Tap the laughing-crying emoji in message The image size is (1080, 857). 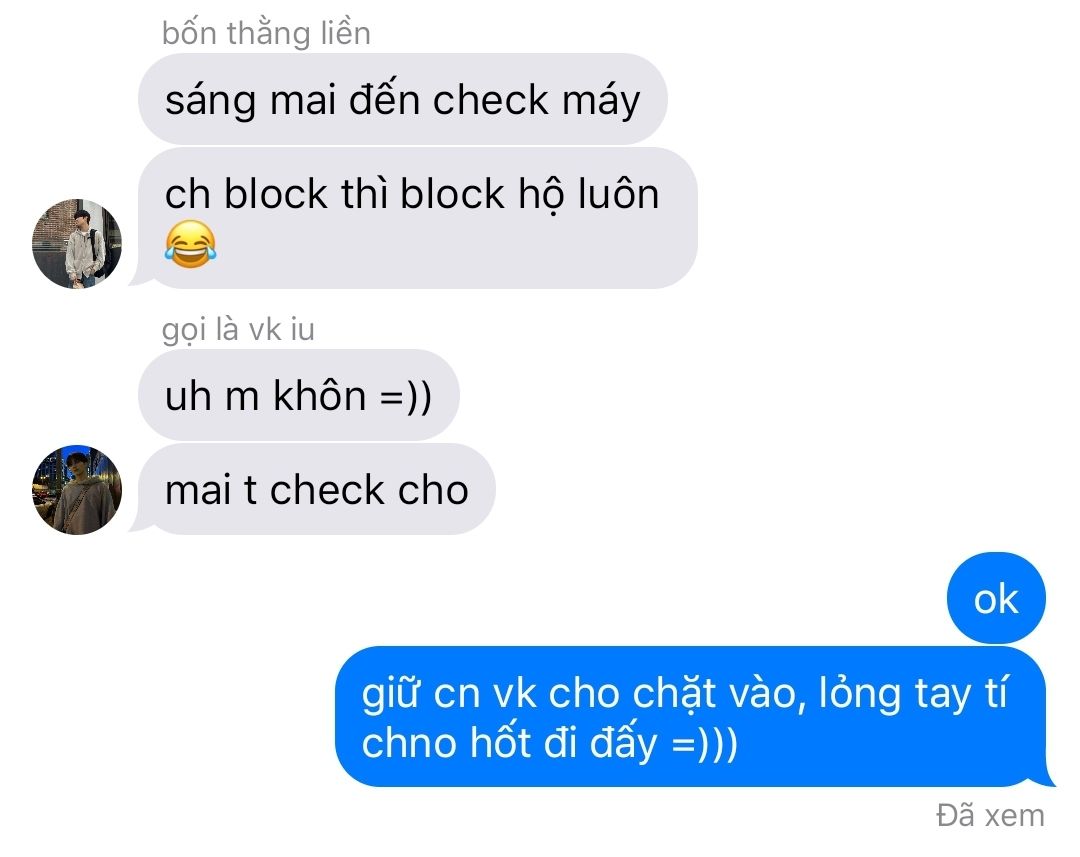pyautogui.click(x=190, y=245)
